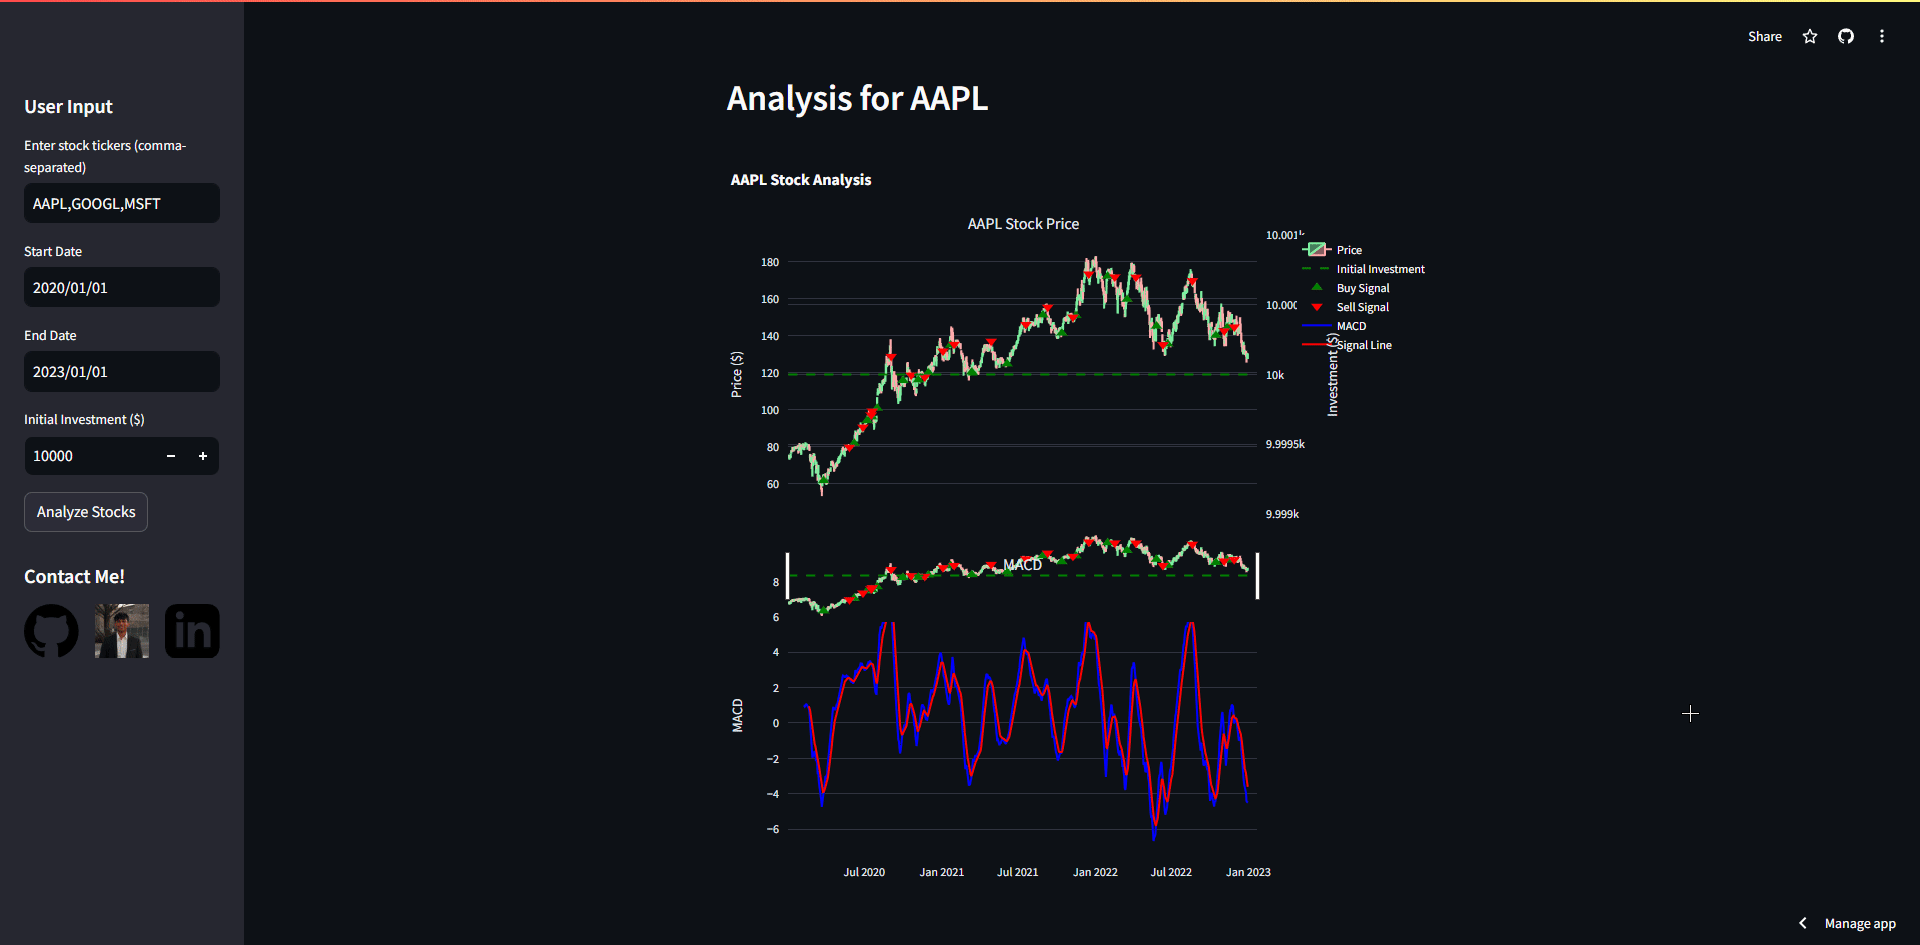Click the red Signal Line legend marker
The height and width of the screenshot is (945, 1920).
point(1315,344)
